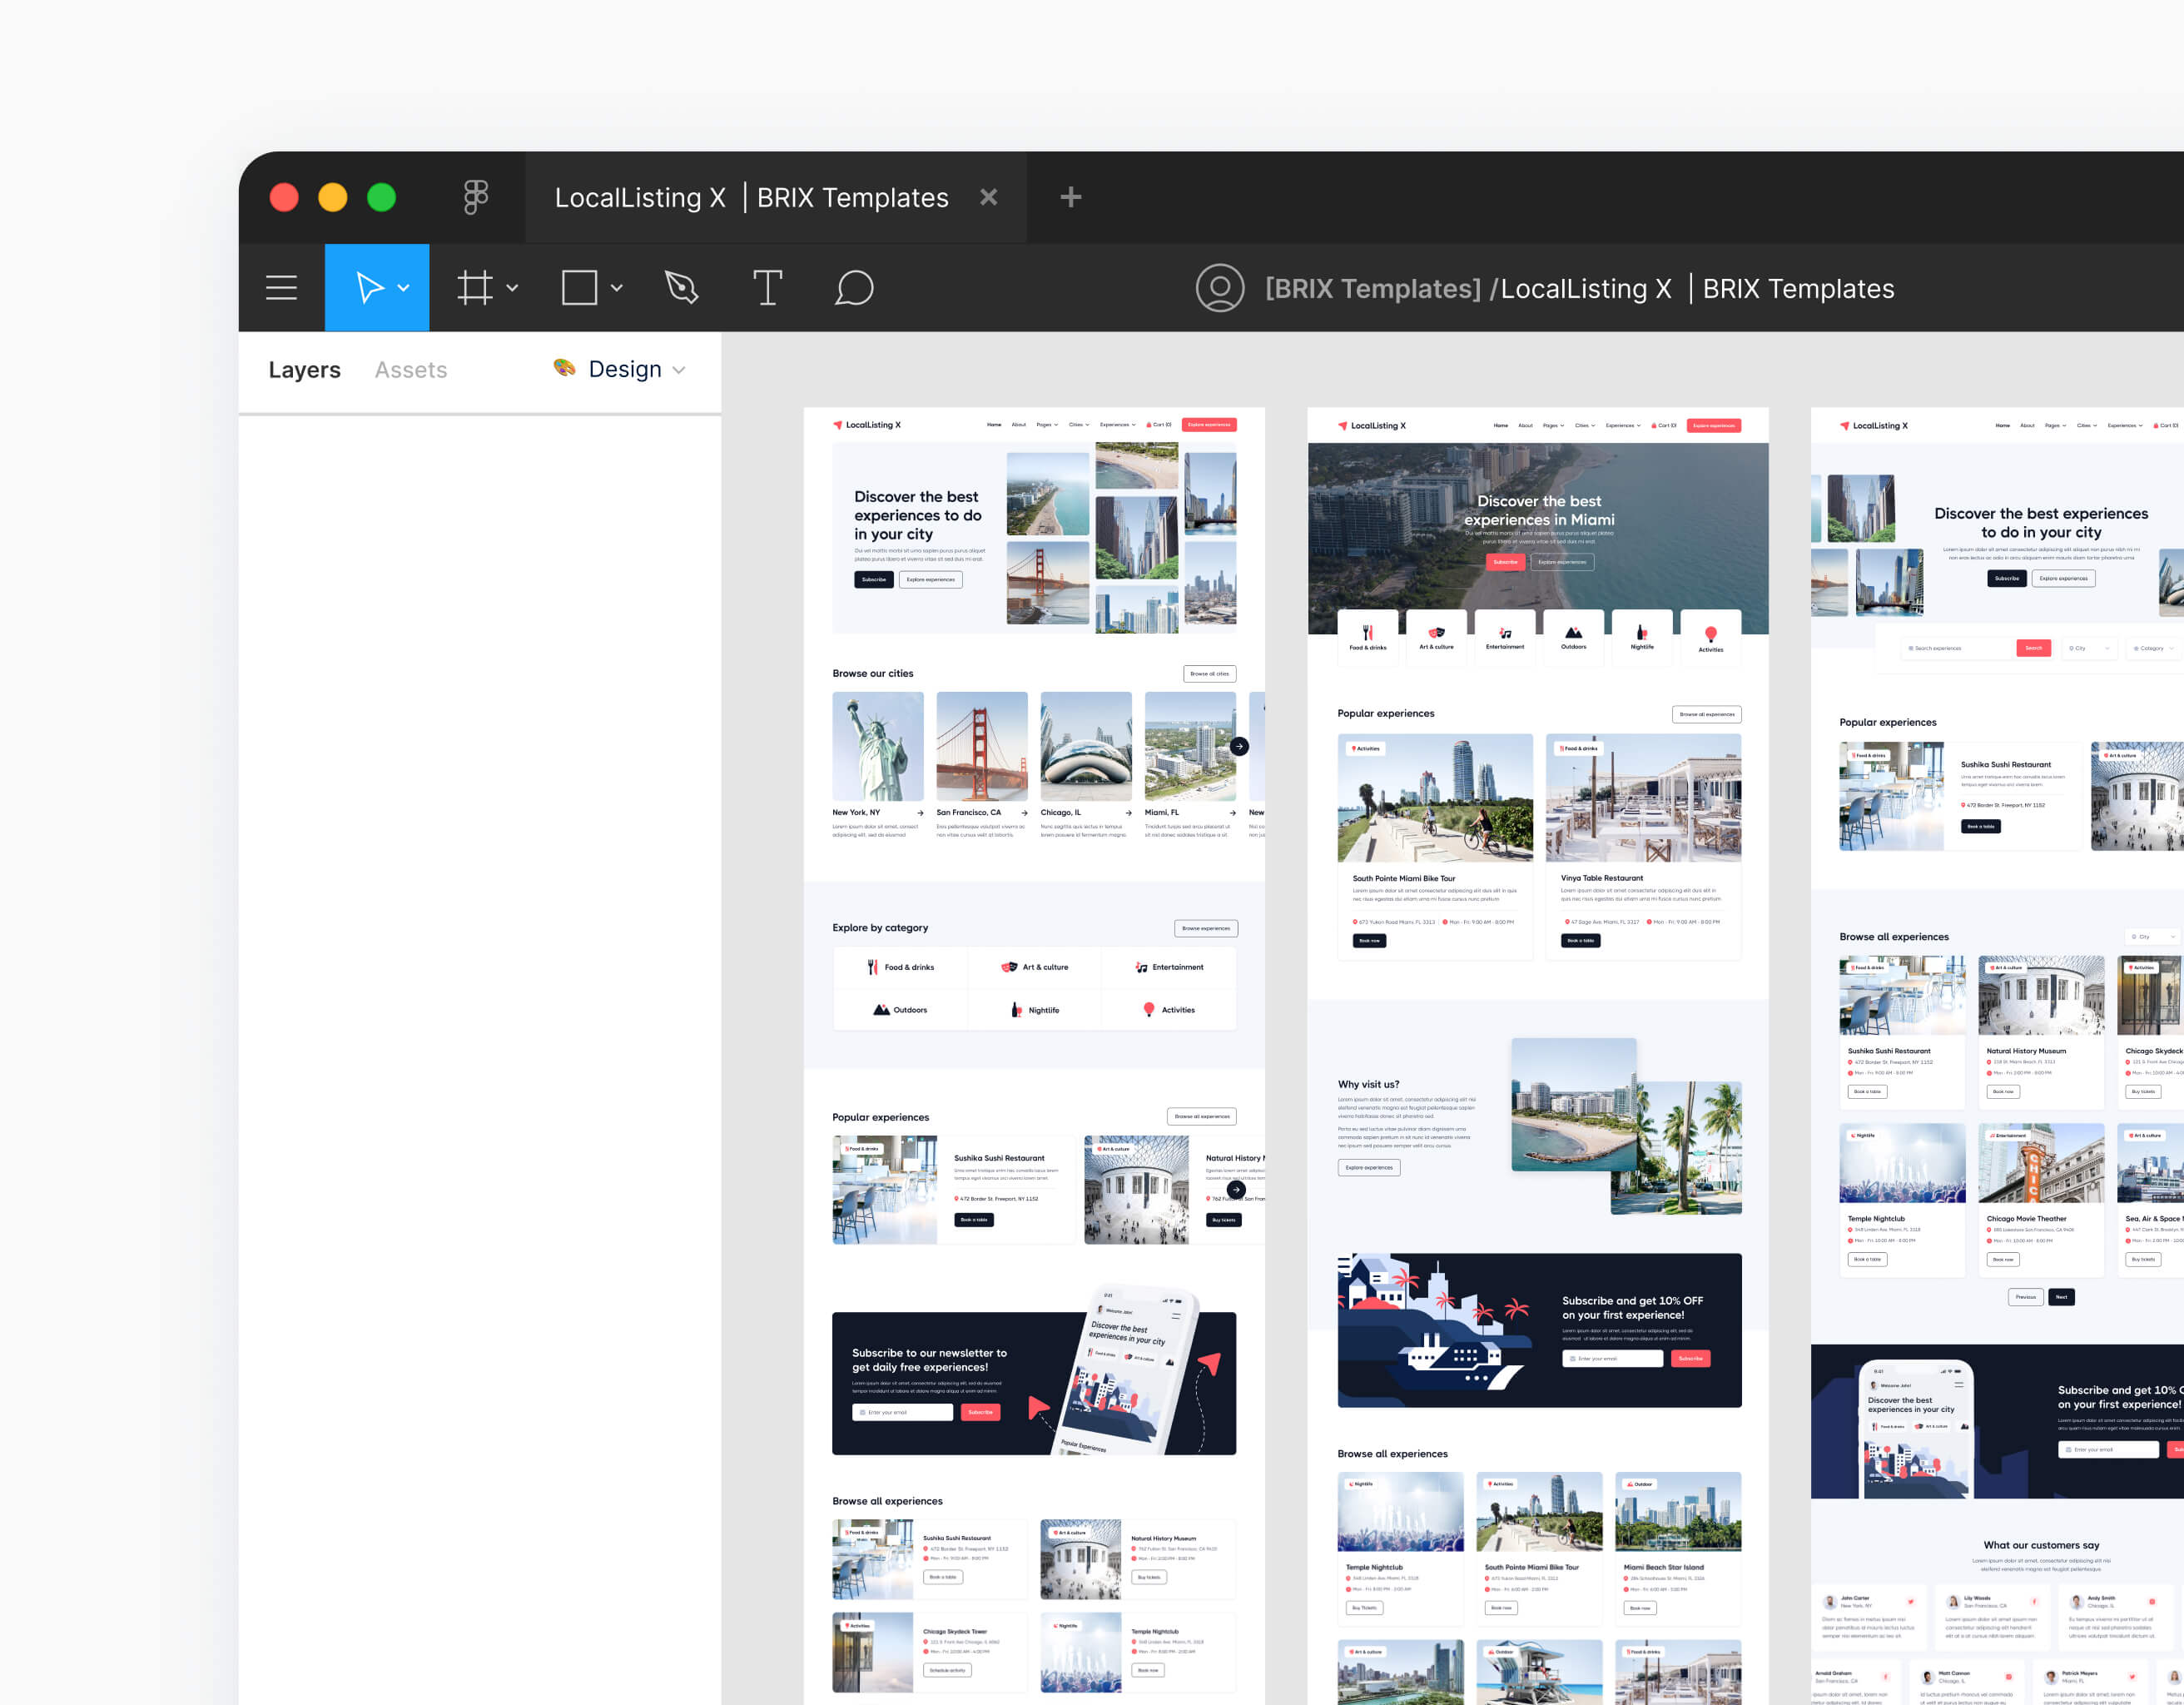2184x1705 pixels.
Task: Select the Layers tab
Action: pyautogui.click(x=304, y=369)
